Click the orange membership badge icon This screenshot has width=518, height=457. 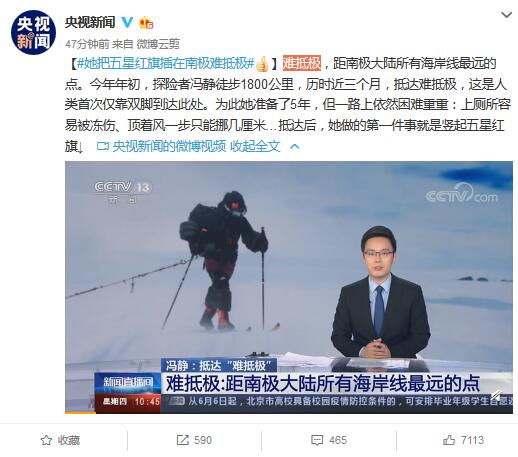click(x=146, y=23)
